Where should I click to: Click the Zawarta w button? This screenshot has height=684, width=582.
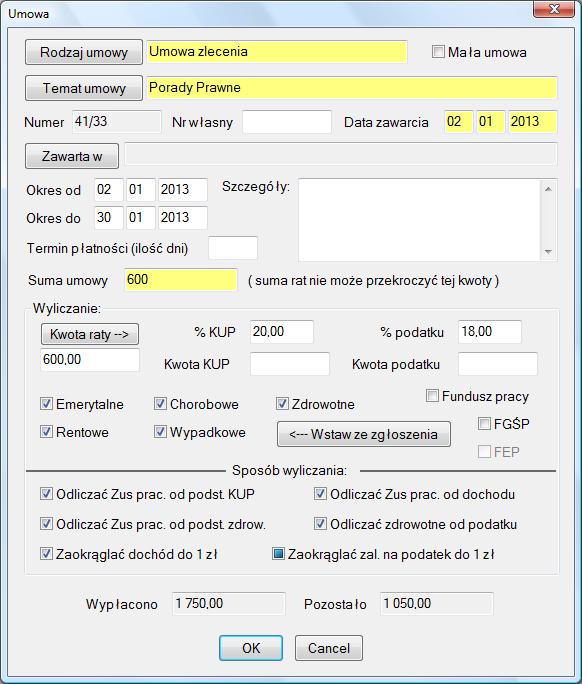[x=72, y=156]
